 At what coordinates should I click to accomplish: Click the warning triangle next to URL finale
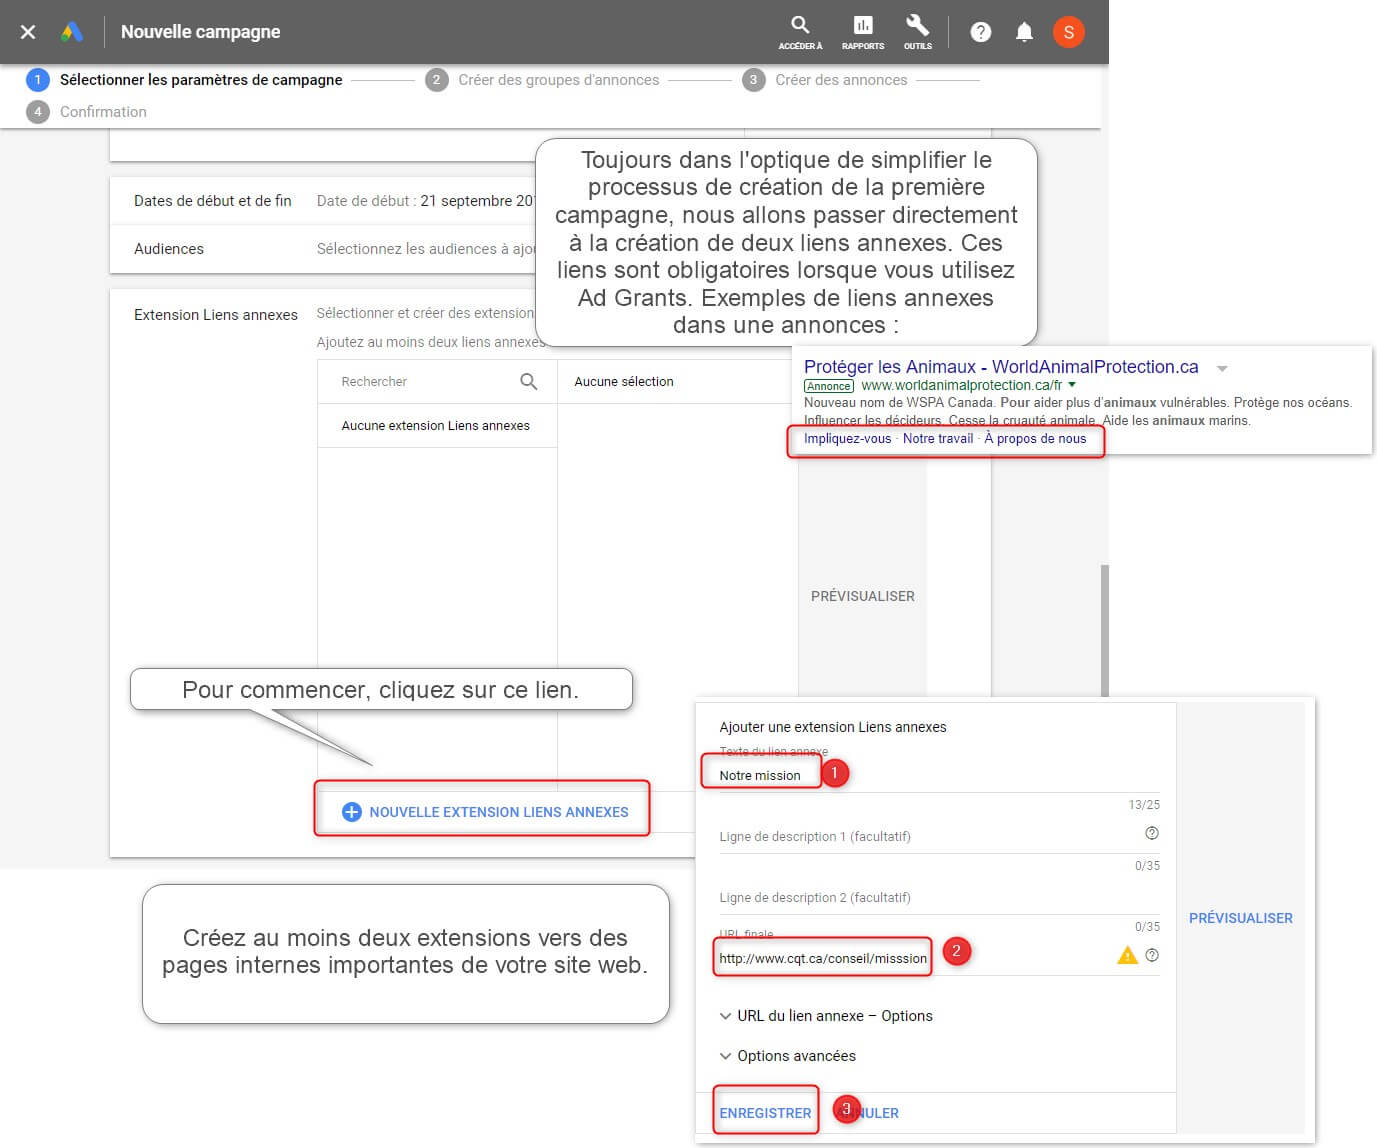[x=1127, y=955]
